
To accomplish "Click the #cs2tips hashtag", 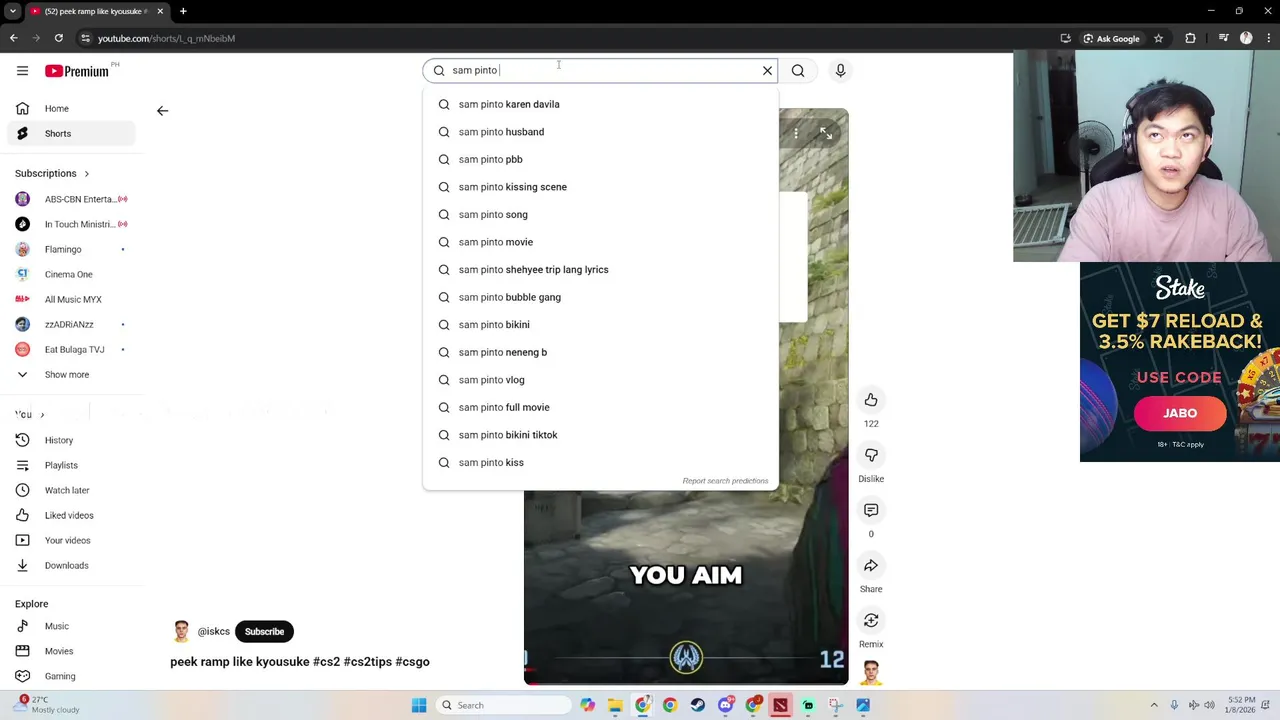I will pyautogui.click(x=367, y=662).
